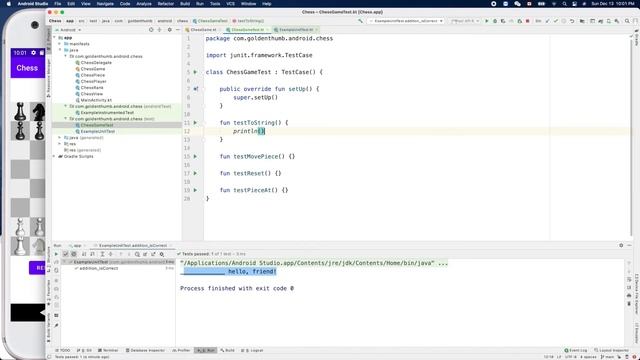Open Event Log in status bar
Image resolution: width=640 pixels, height=360 pixels.
tap(576, 350)
